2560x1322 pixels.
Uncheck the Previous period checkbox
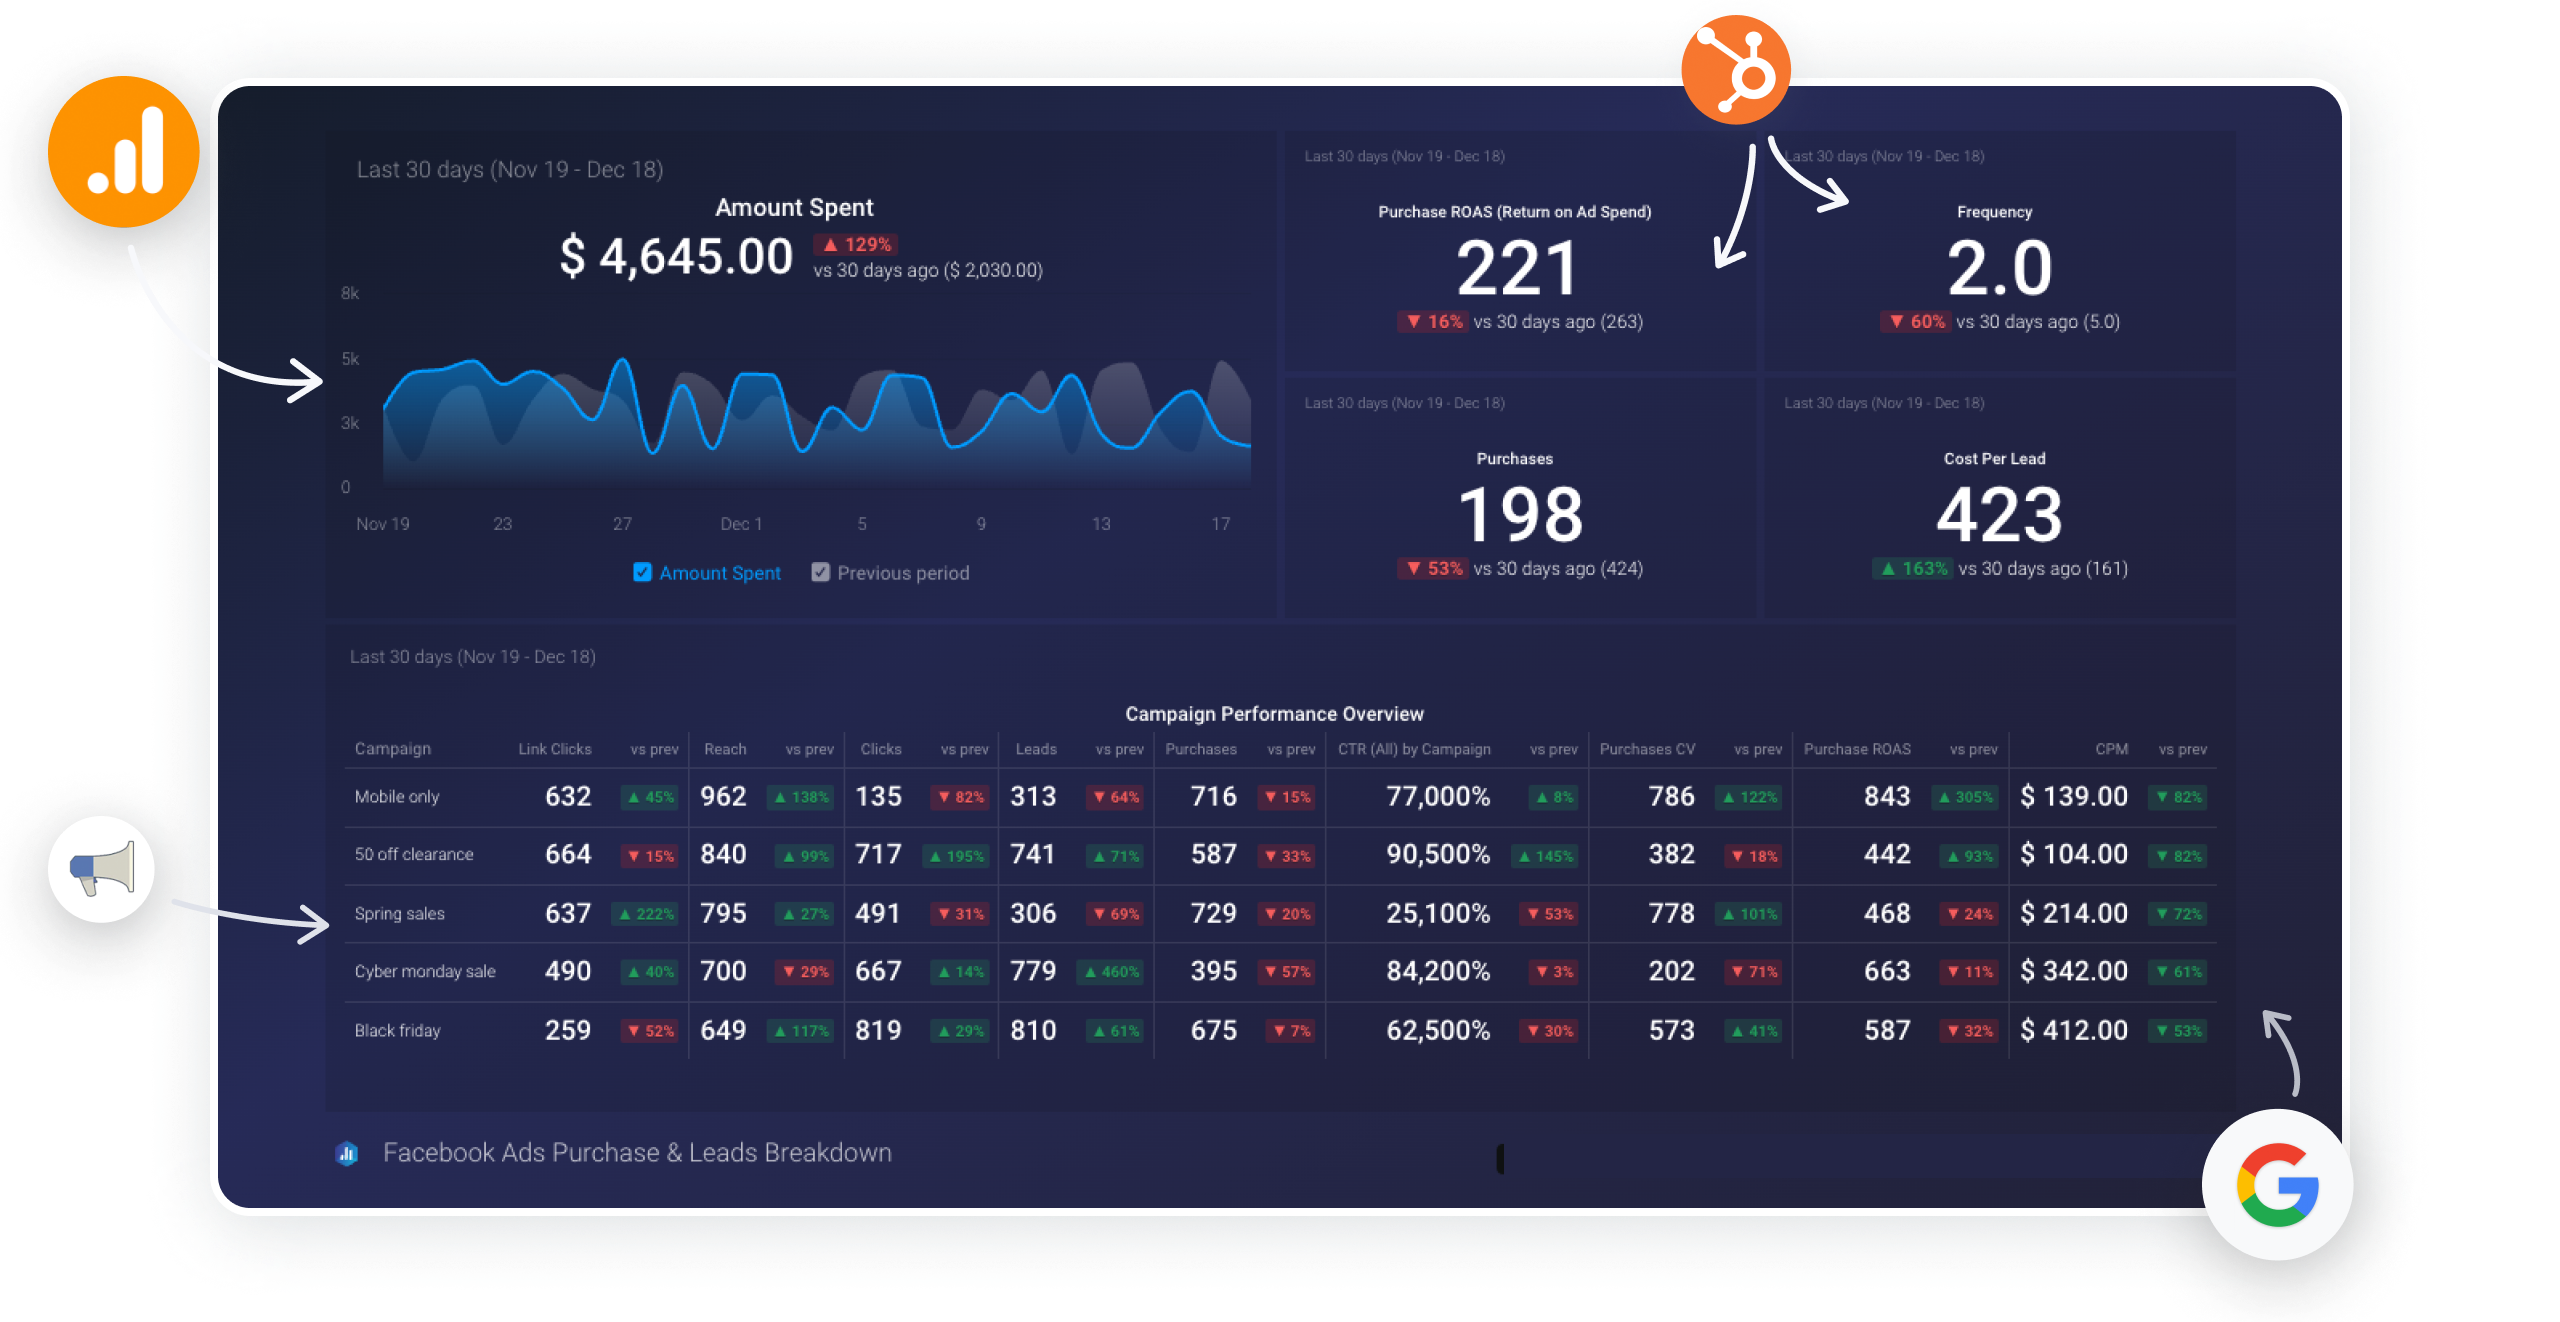(x=821, y=572)
